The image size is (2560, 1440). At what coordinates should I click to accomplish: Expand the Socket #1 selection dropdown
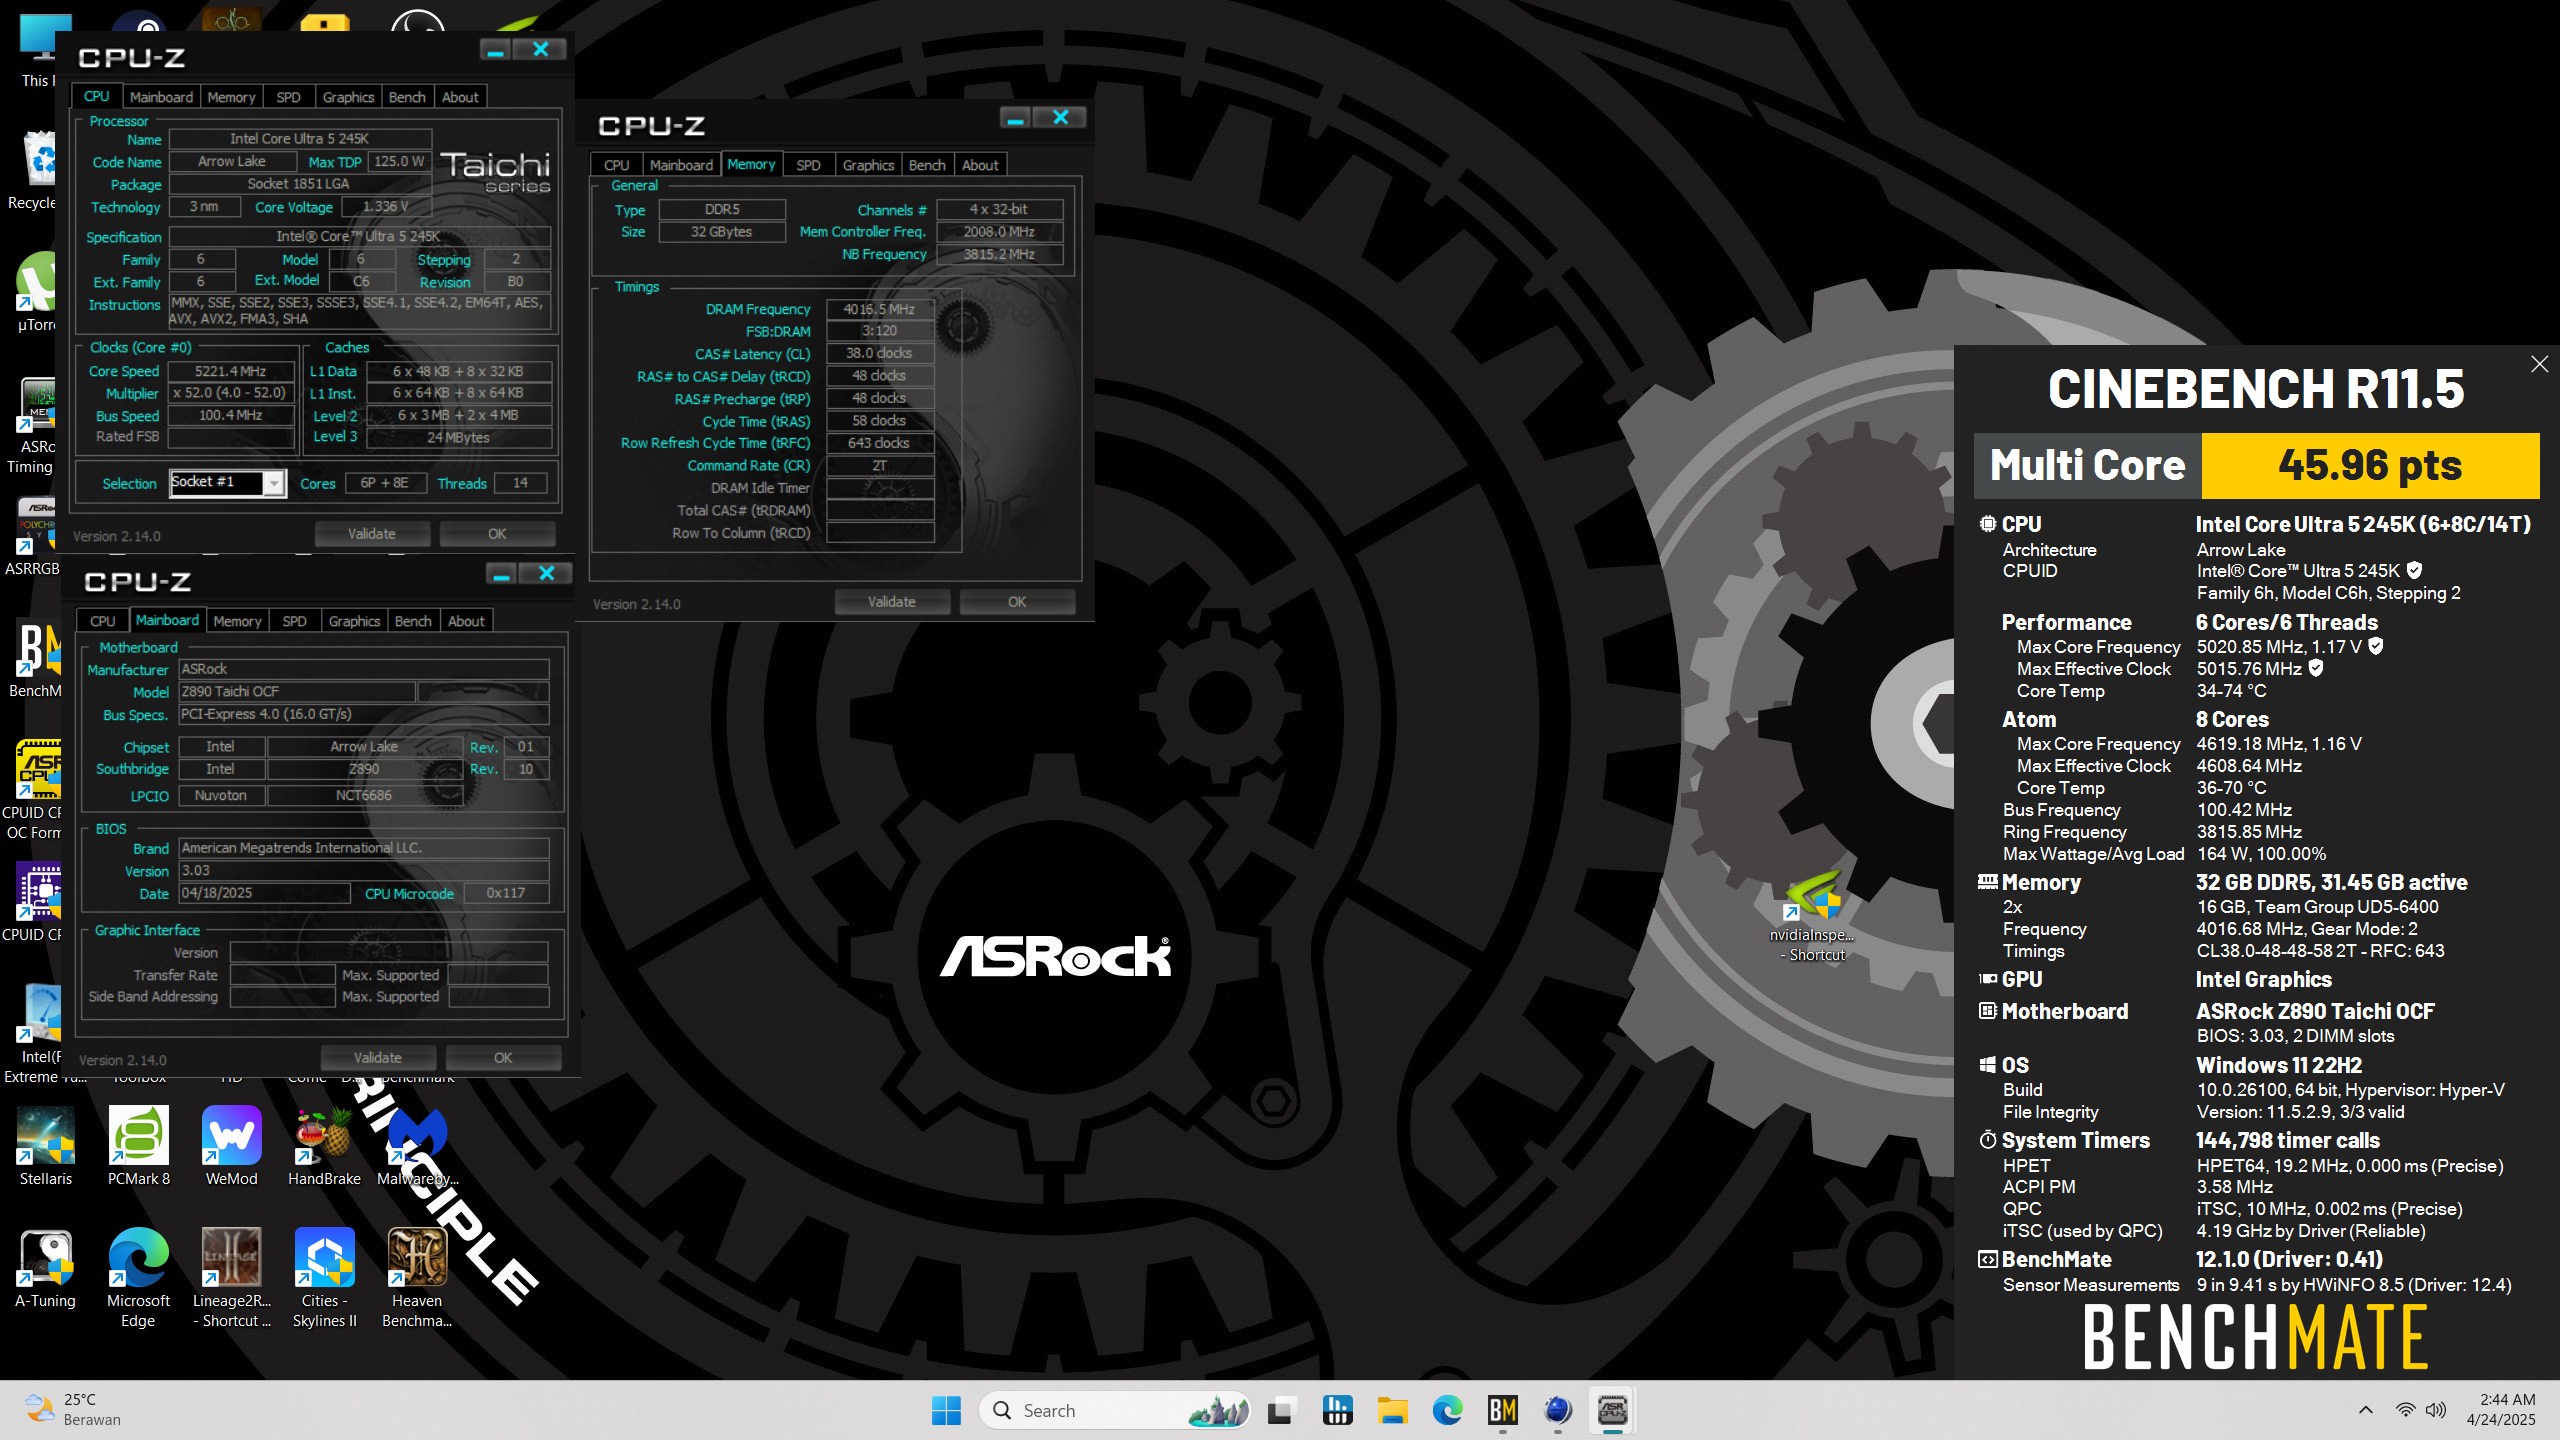[x=273, y=483]
